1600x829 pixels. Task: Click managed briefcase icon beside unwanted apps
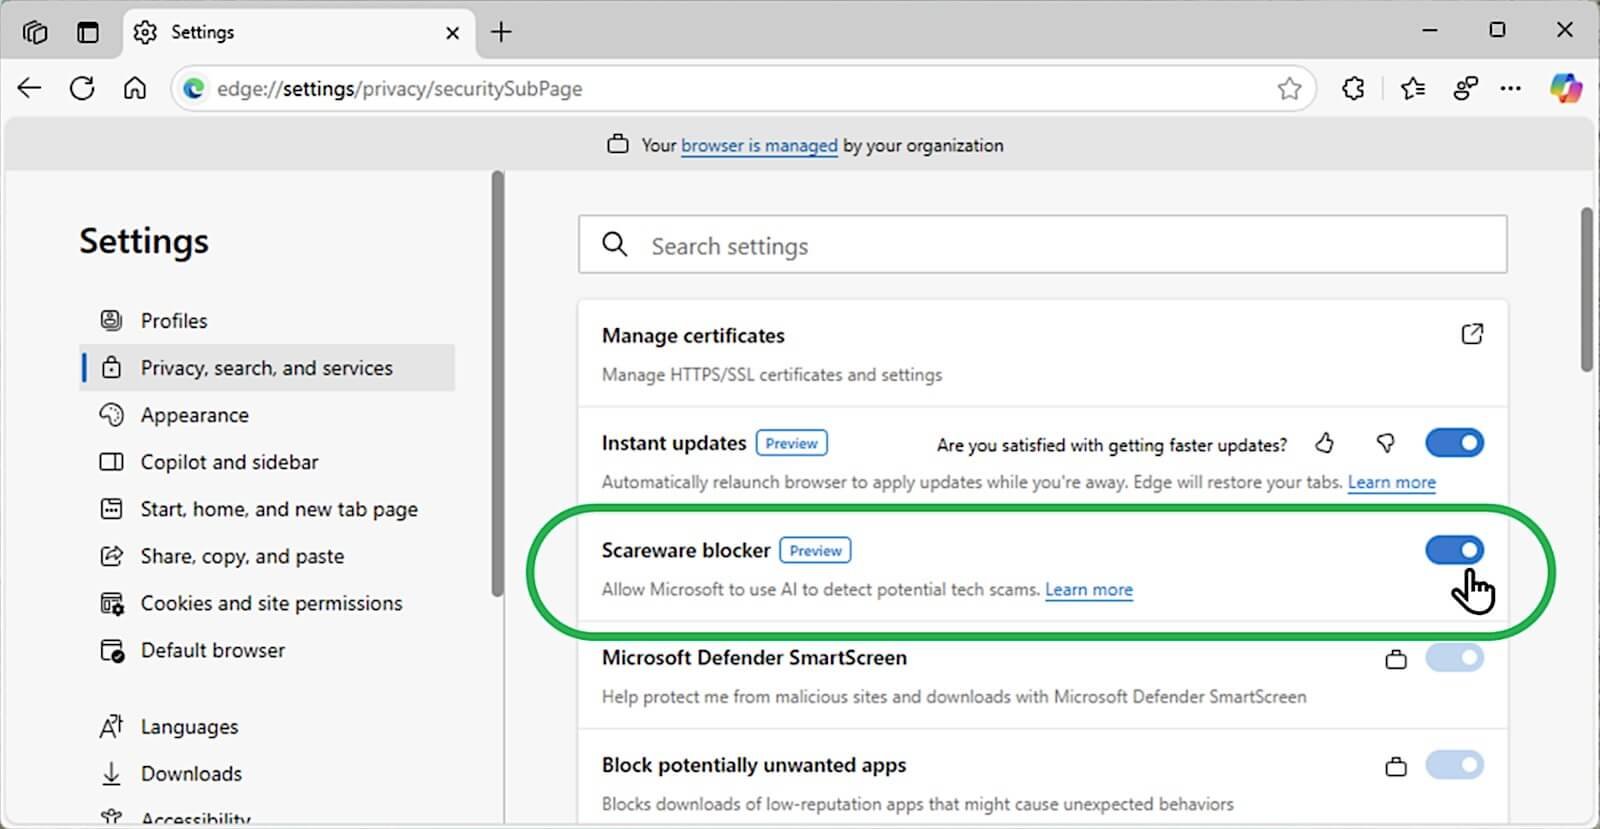click(x=1396, y=767)
